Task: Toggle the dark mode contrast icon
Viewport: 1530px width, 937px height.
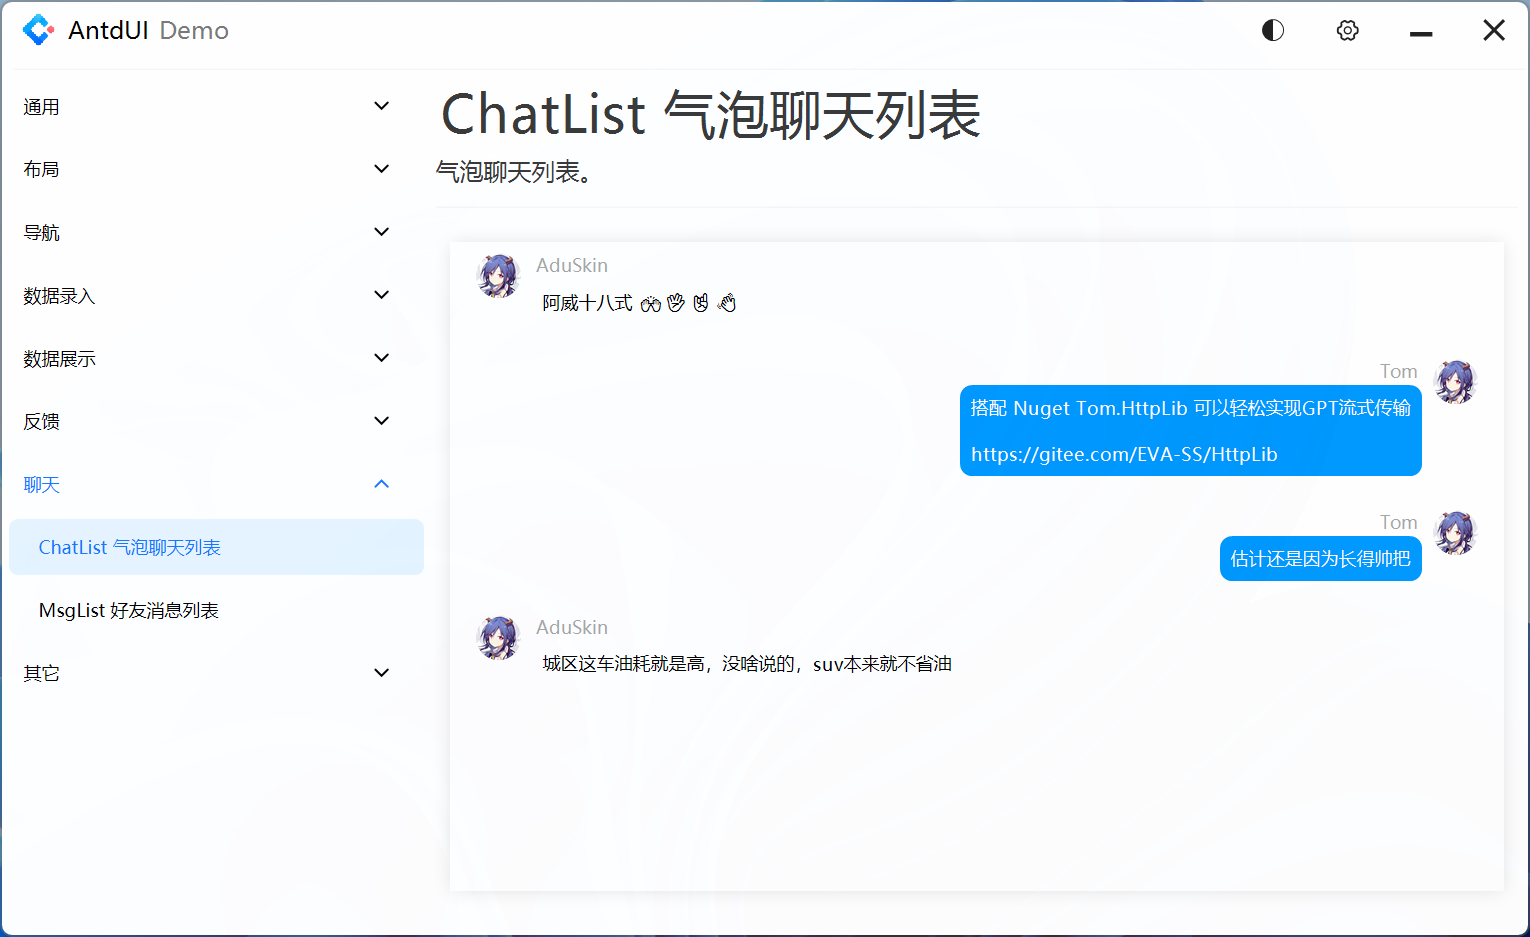Action: pyautogui.click(x=1272, y=30)
